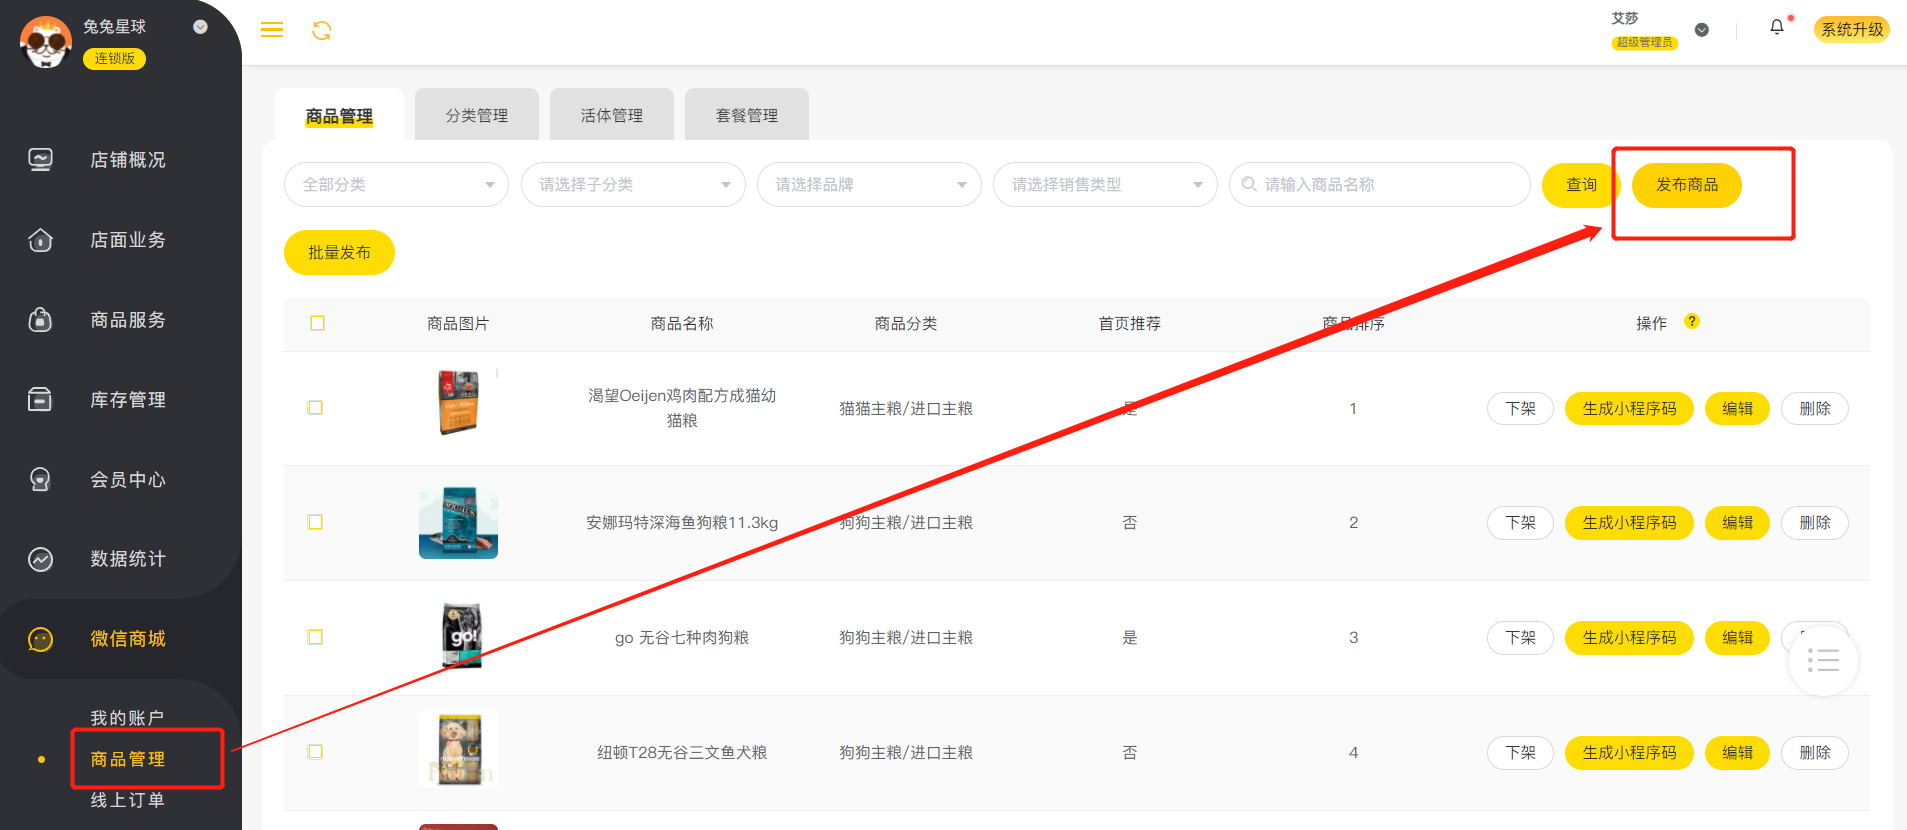Click the hamburger menu icon
The height and width of the screenshot is (830, 1907).
pos(272,30)
